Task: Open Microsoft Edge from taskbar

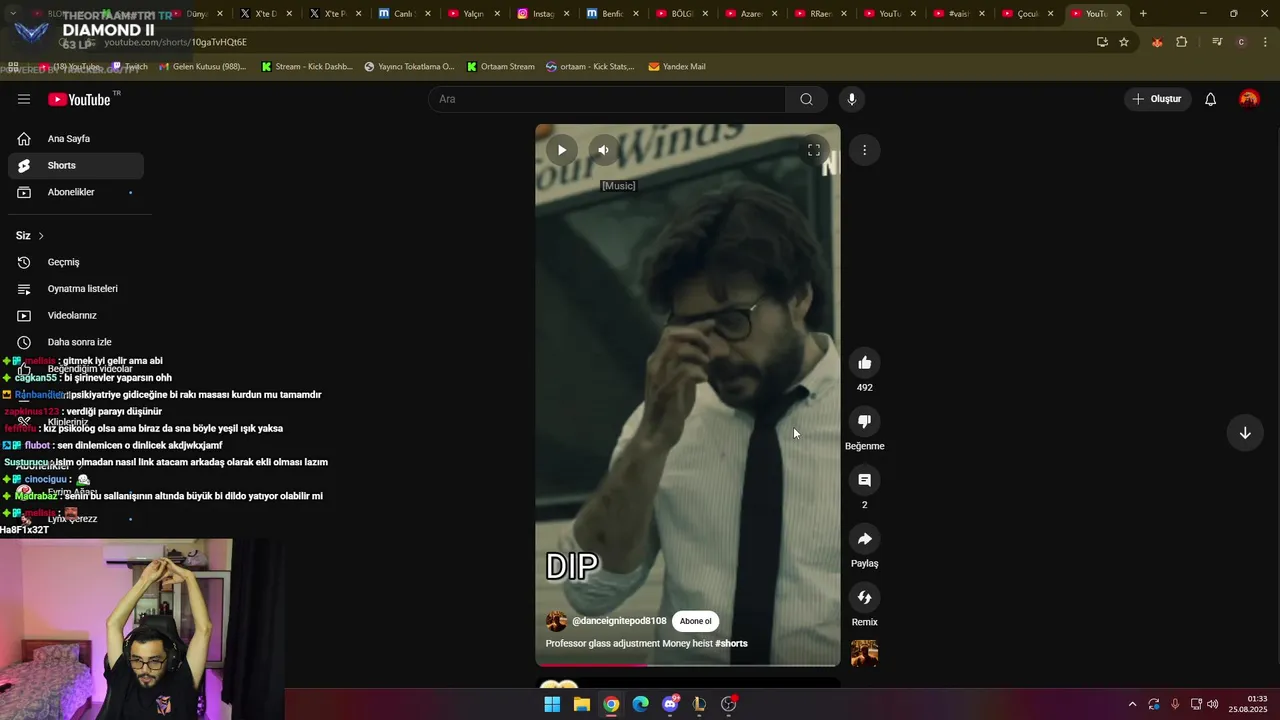Action: coord(640,704)
